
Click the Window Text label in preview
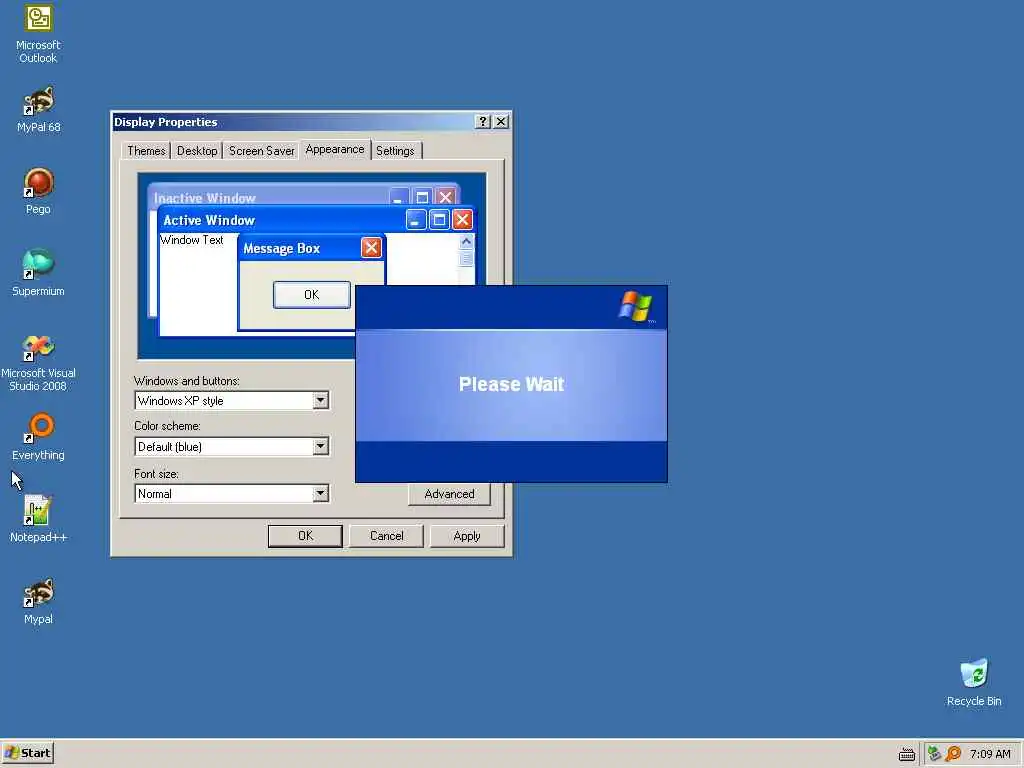[191, 240]
